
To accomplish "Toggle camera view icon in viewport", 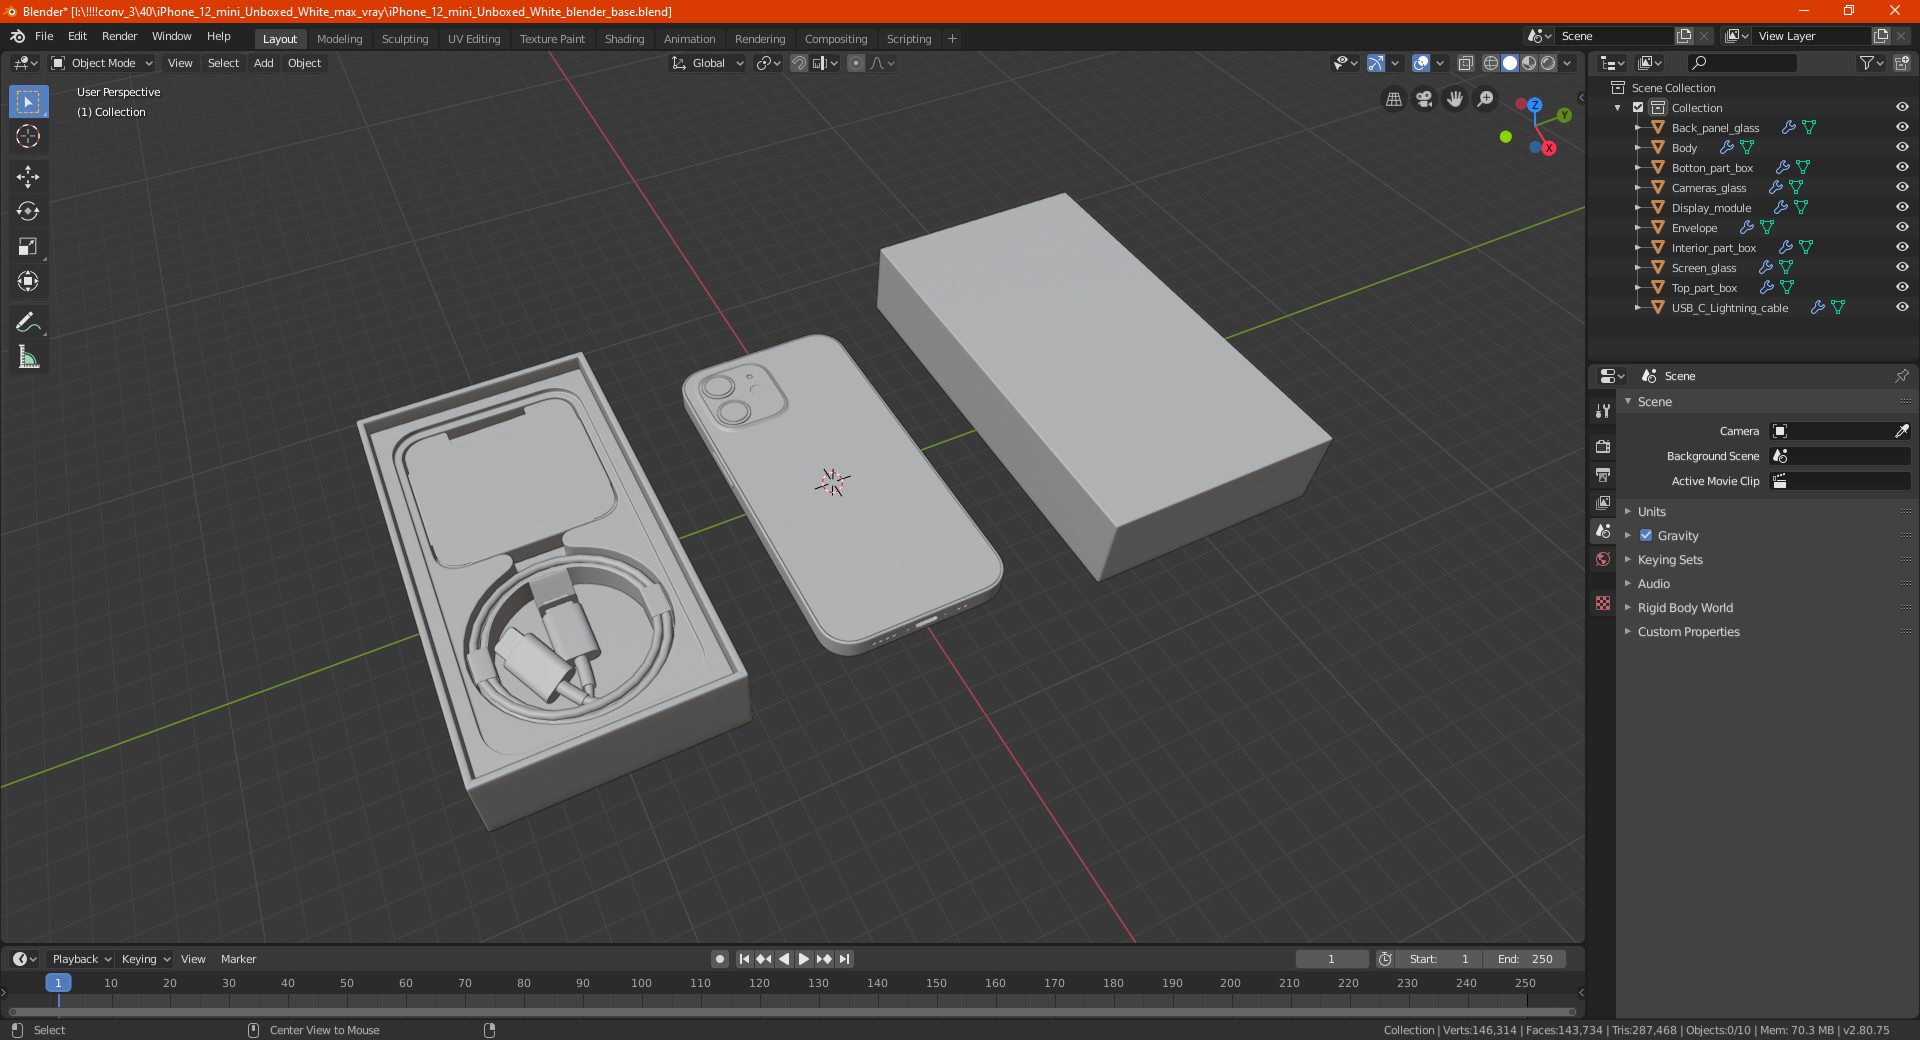I will pos(1424,99).
